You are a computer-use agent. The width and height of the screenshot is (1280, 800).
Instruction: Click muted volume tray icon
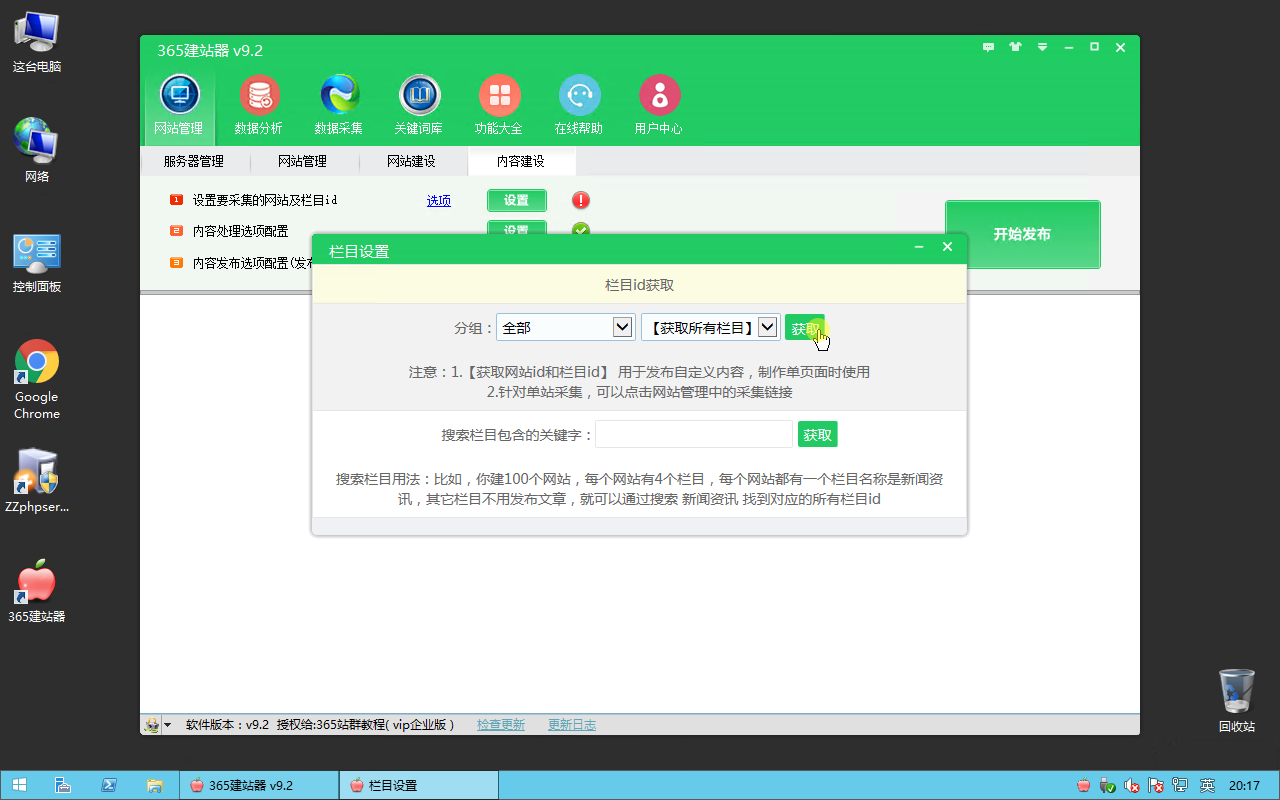click(1132, 785)
